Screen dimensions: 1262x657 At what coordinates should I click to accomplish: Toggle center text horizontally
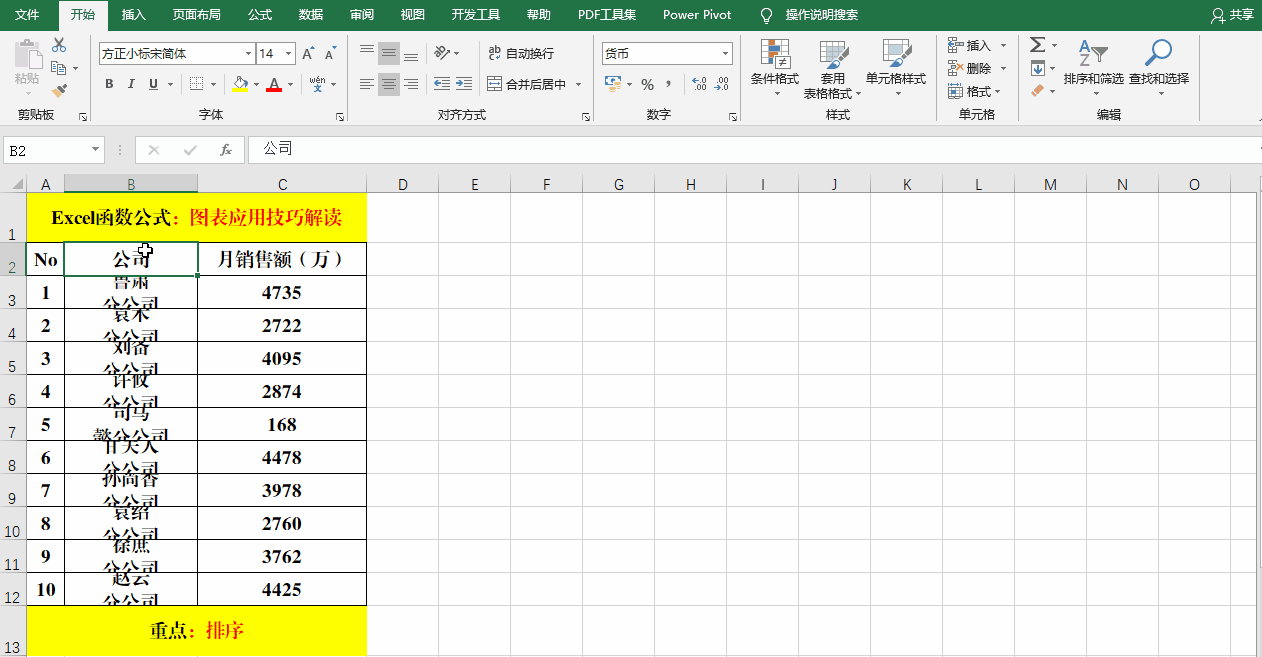pyautogui.click(x=389, y=84)
